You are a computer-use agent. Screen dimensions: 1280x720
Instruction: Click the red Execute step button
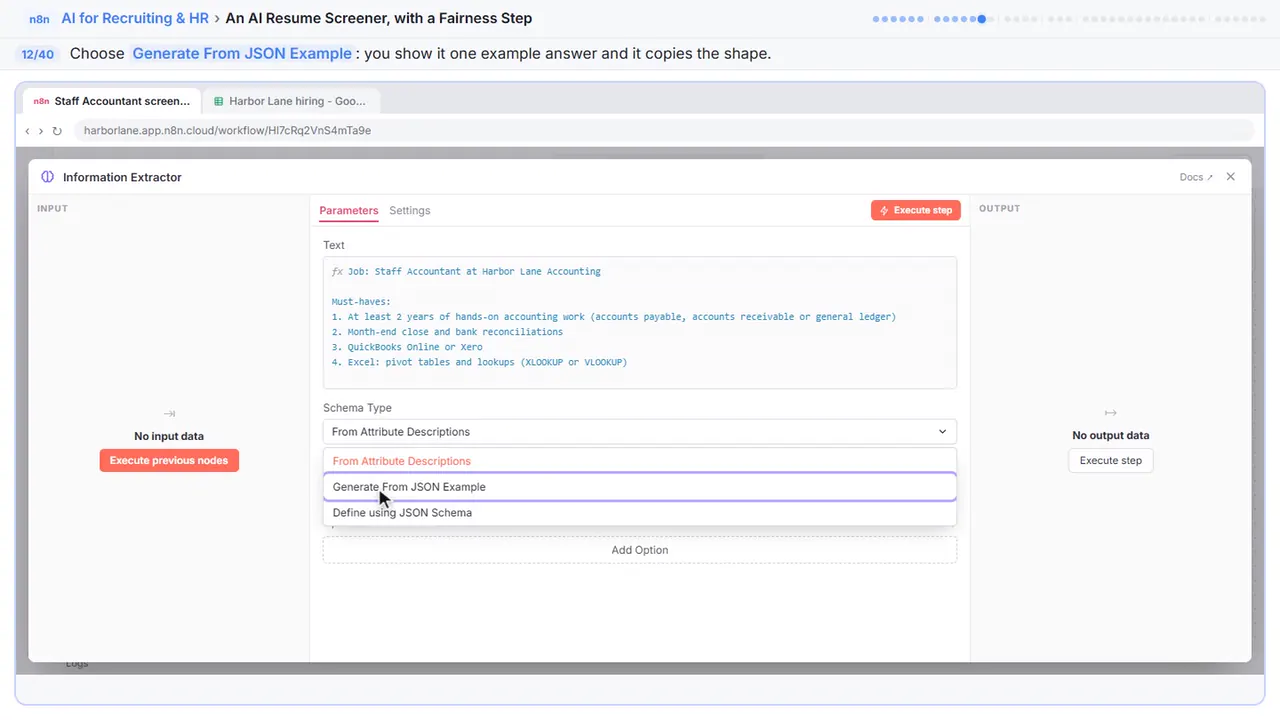click(x=916, y=211)
